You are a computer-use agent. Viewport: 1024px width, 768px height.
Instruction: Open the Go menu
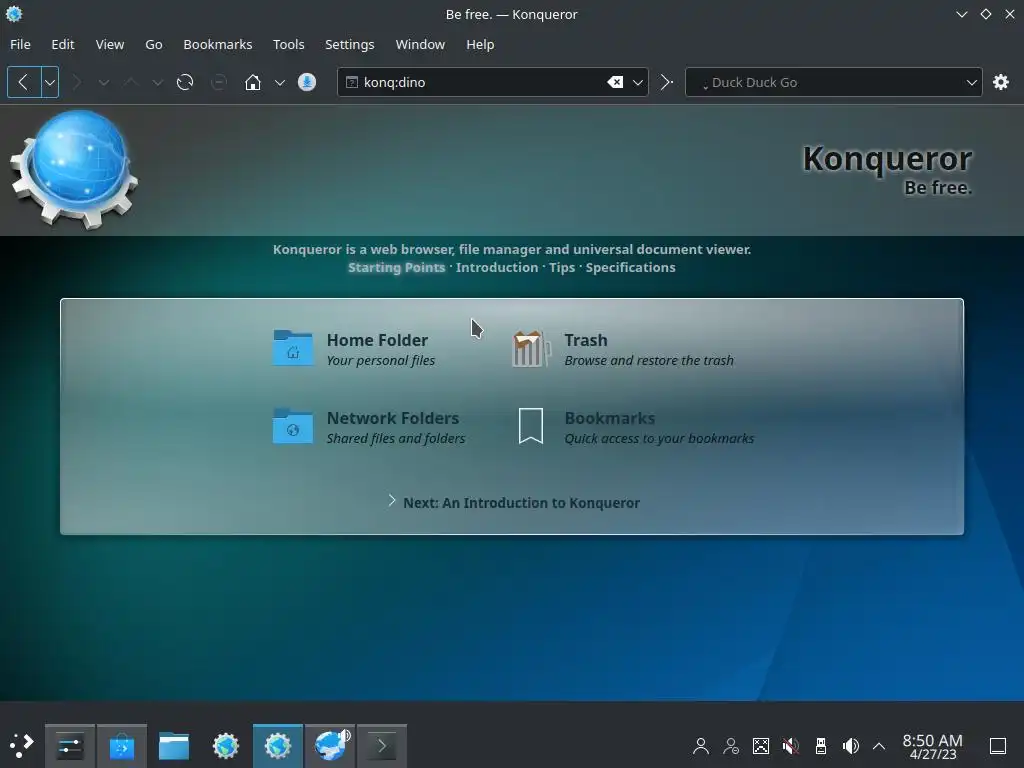[x=153, y=44]
